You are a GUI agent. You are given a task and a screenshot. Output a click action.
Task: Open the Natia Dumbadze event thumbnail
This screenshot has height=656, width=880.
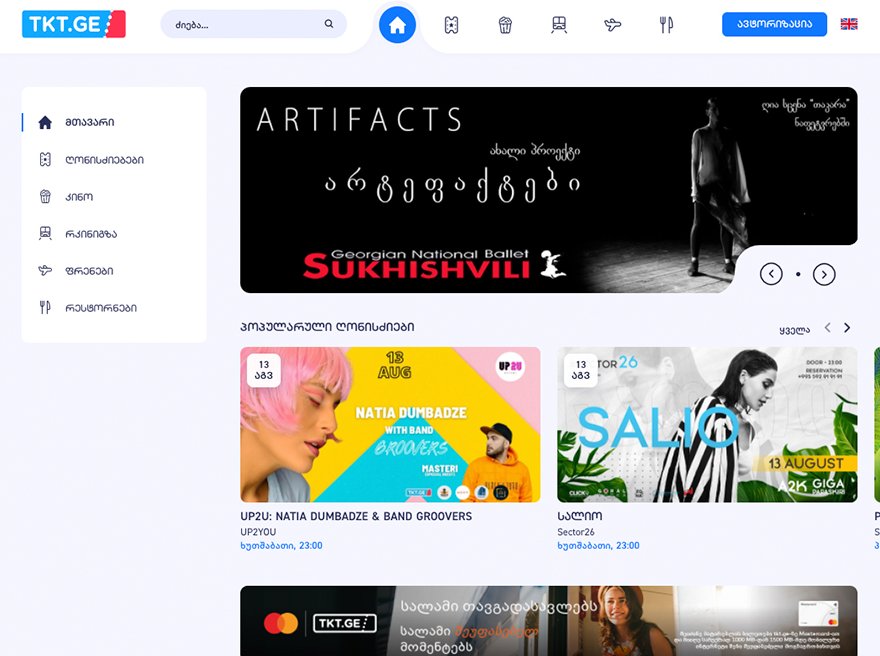pyautogui.click(x=390, y=424)
